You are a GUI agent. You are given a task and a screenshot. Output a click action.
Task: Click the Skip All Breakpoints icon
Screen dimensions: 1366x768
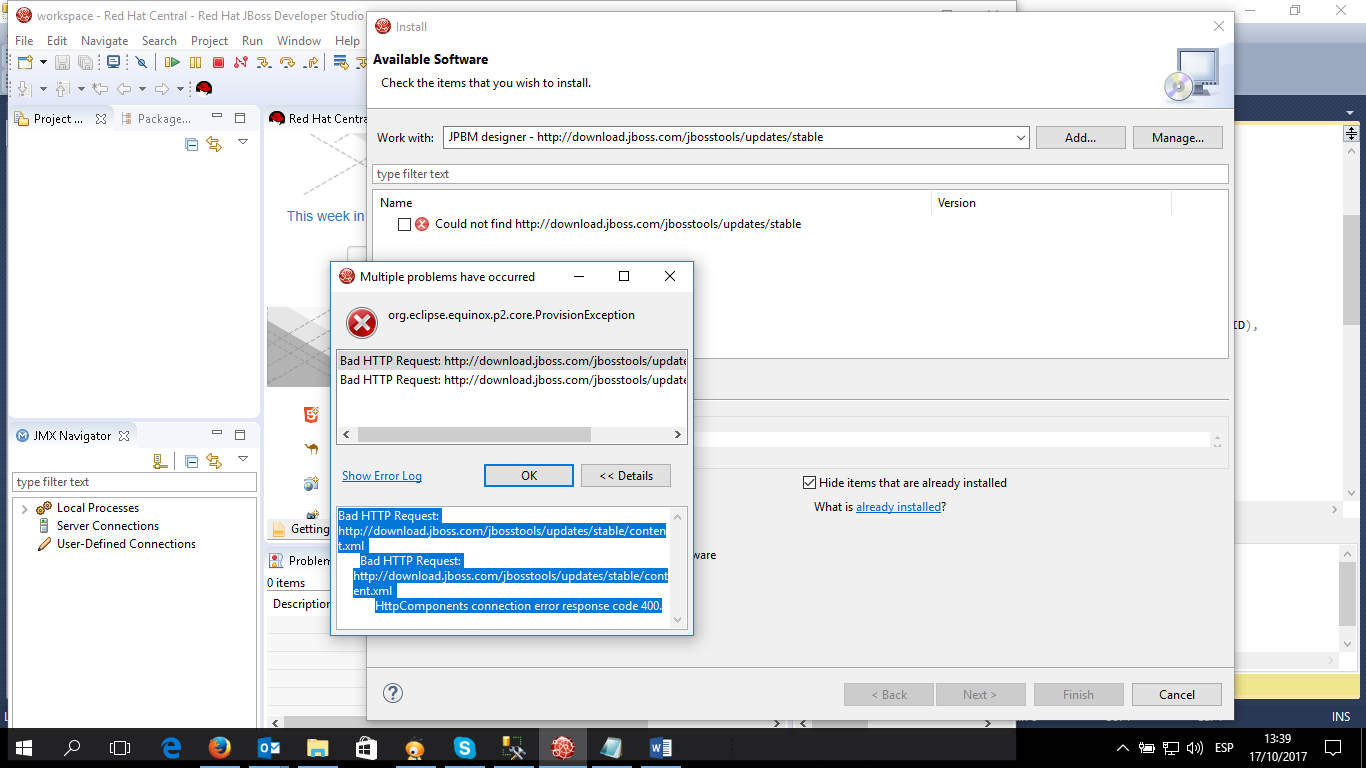141,63
